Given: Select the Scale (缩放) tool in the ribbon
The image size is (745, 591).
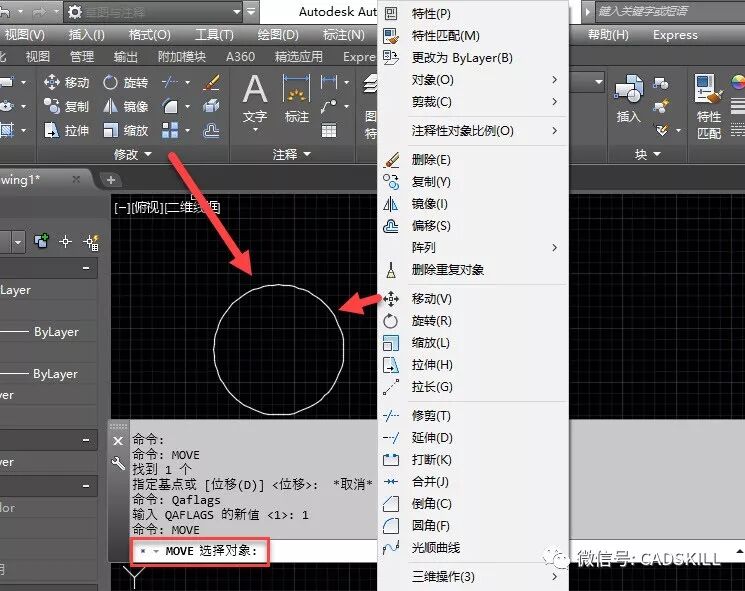Looking at the screenshot, I should coord(125,130).
